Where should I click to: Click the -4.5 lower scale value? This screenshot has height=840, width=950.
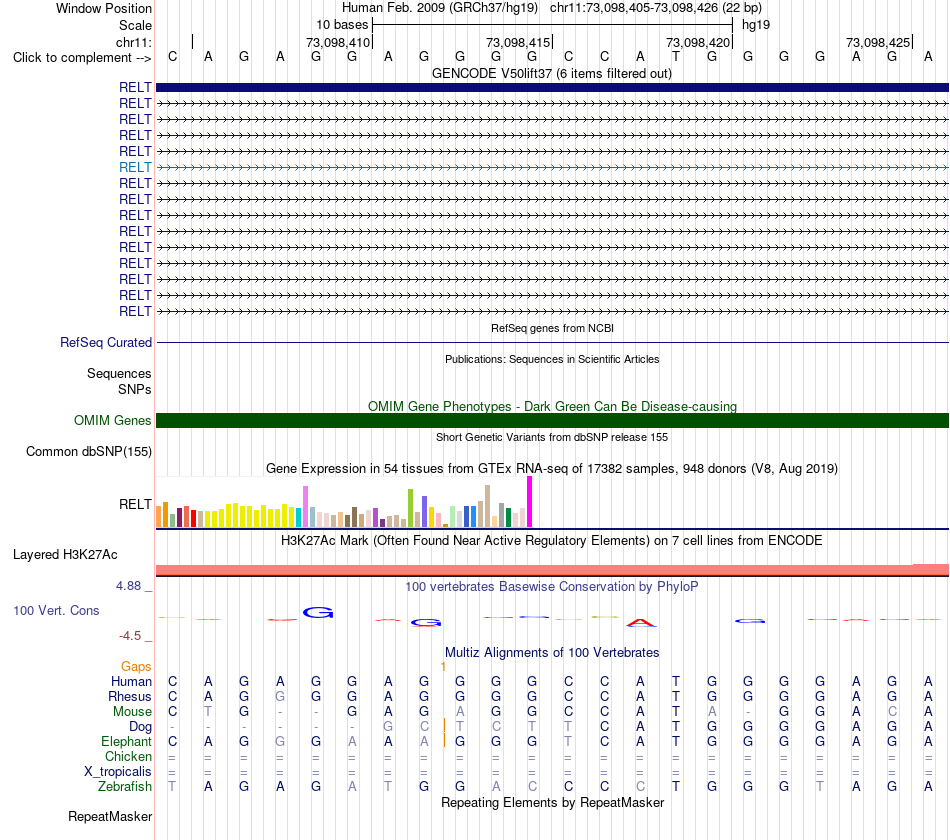(130, 636)
